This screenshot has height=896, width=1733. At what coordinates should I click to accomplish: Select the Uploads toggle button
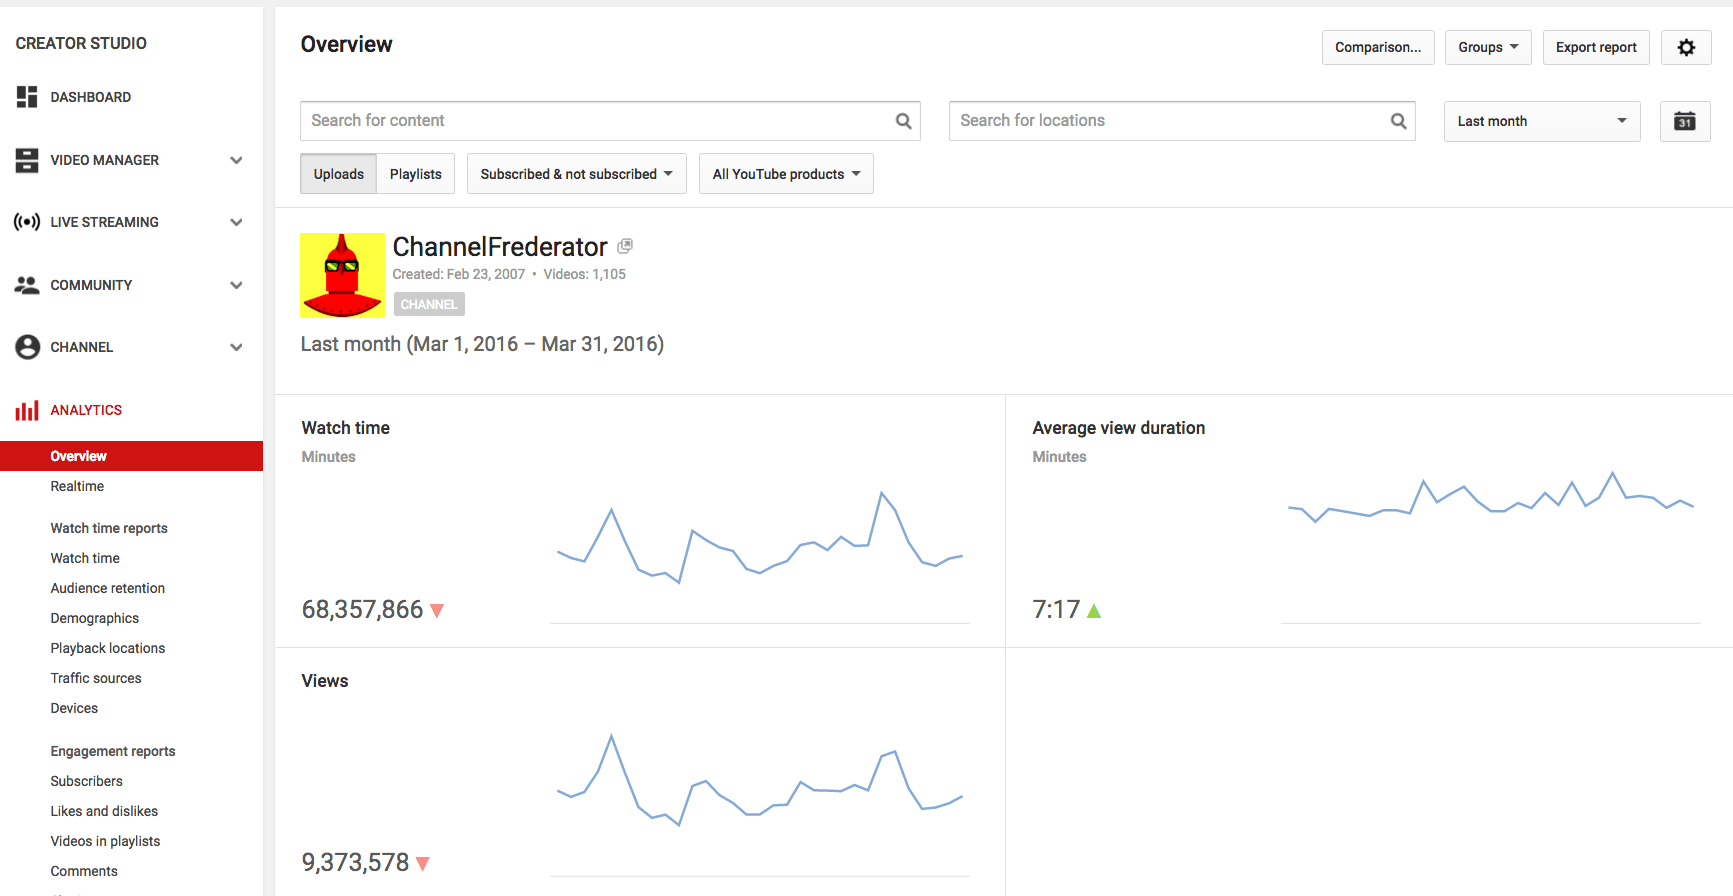[x=338, y=174]
